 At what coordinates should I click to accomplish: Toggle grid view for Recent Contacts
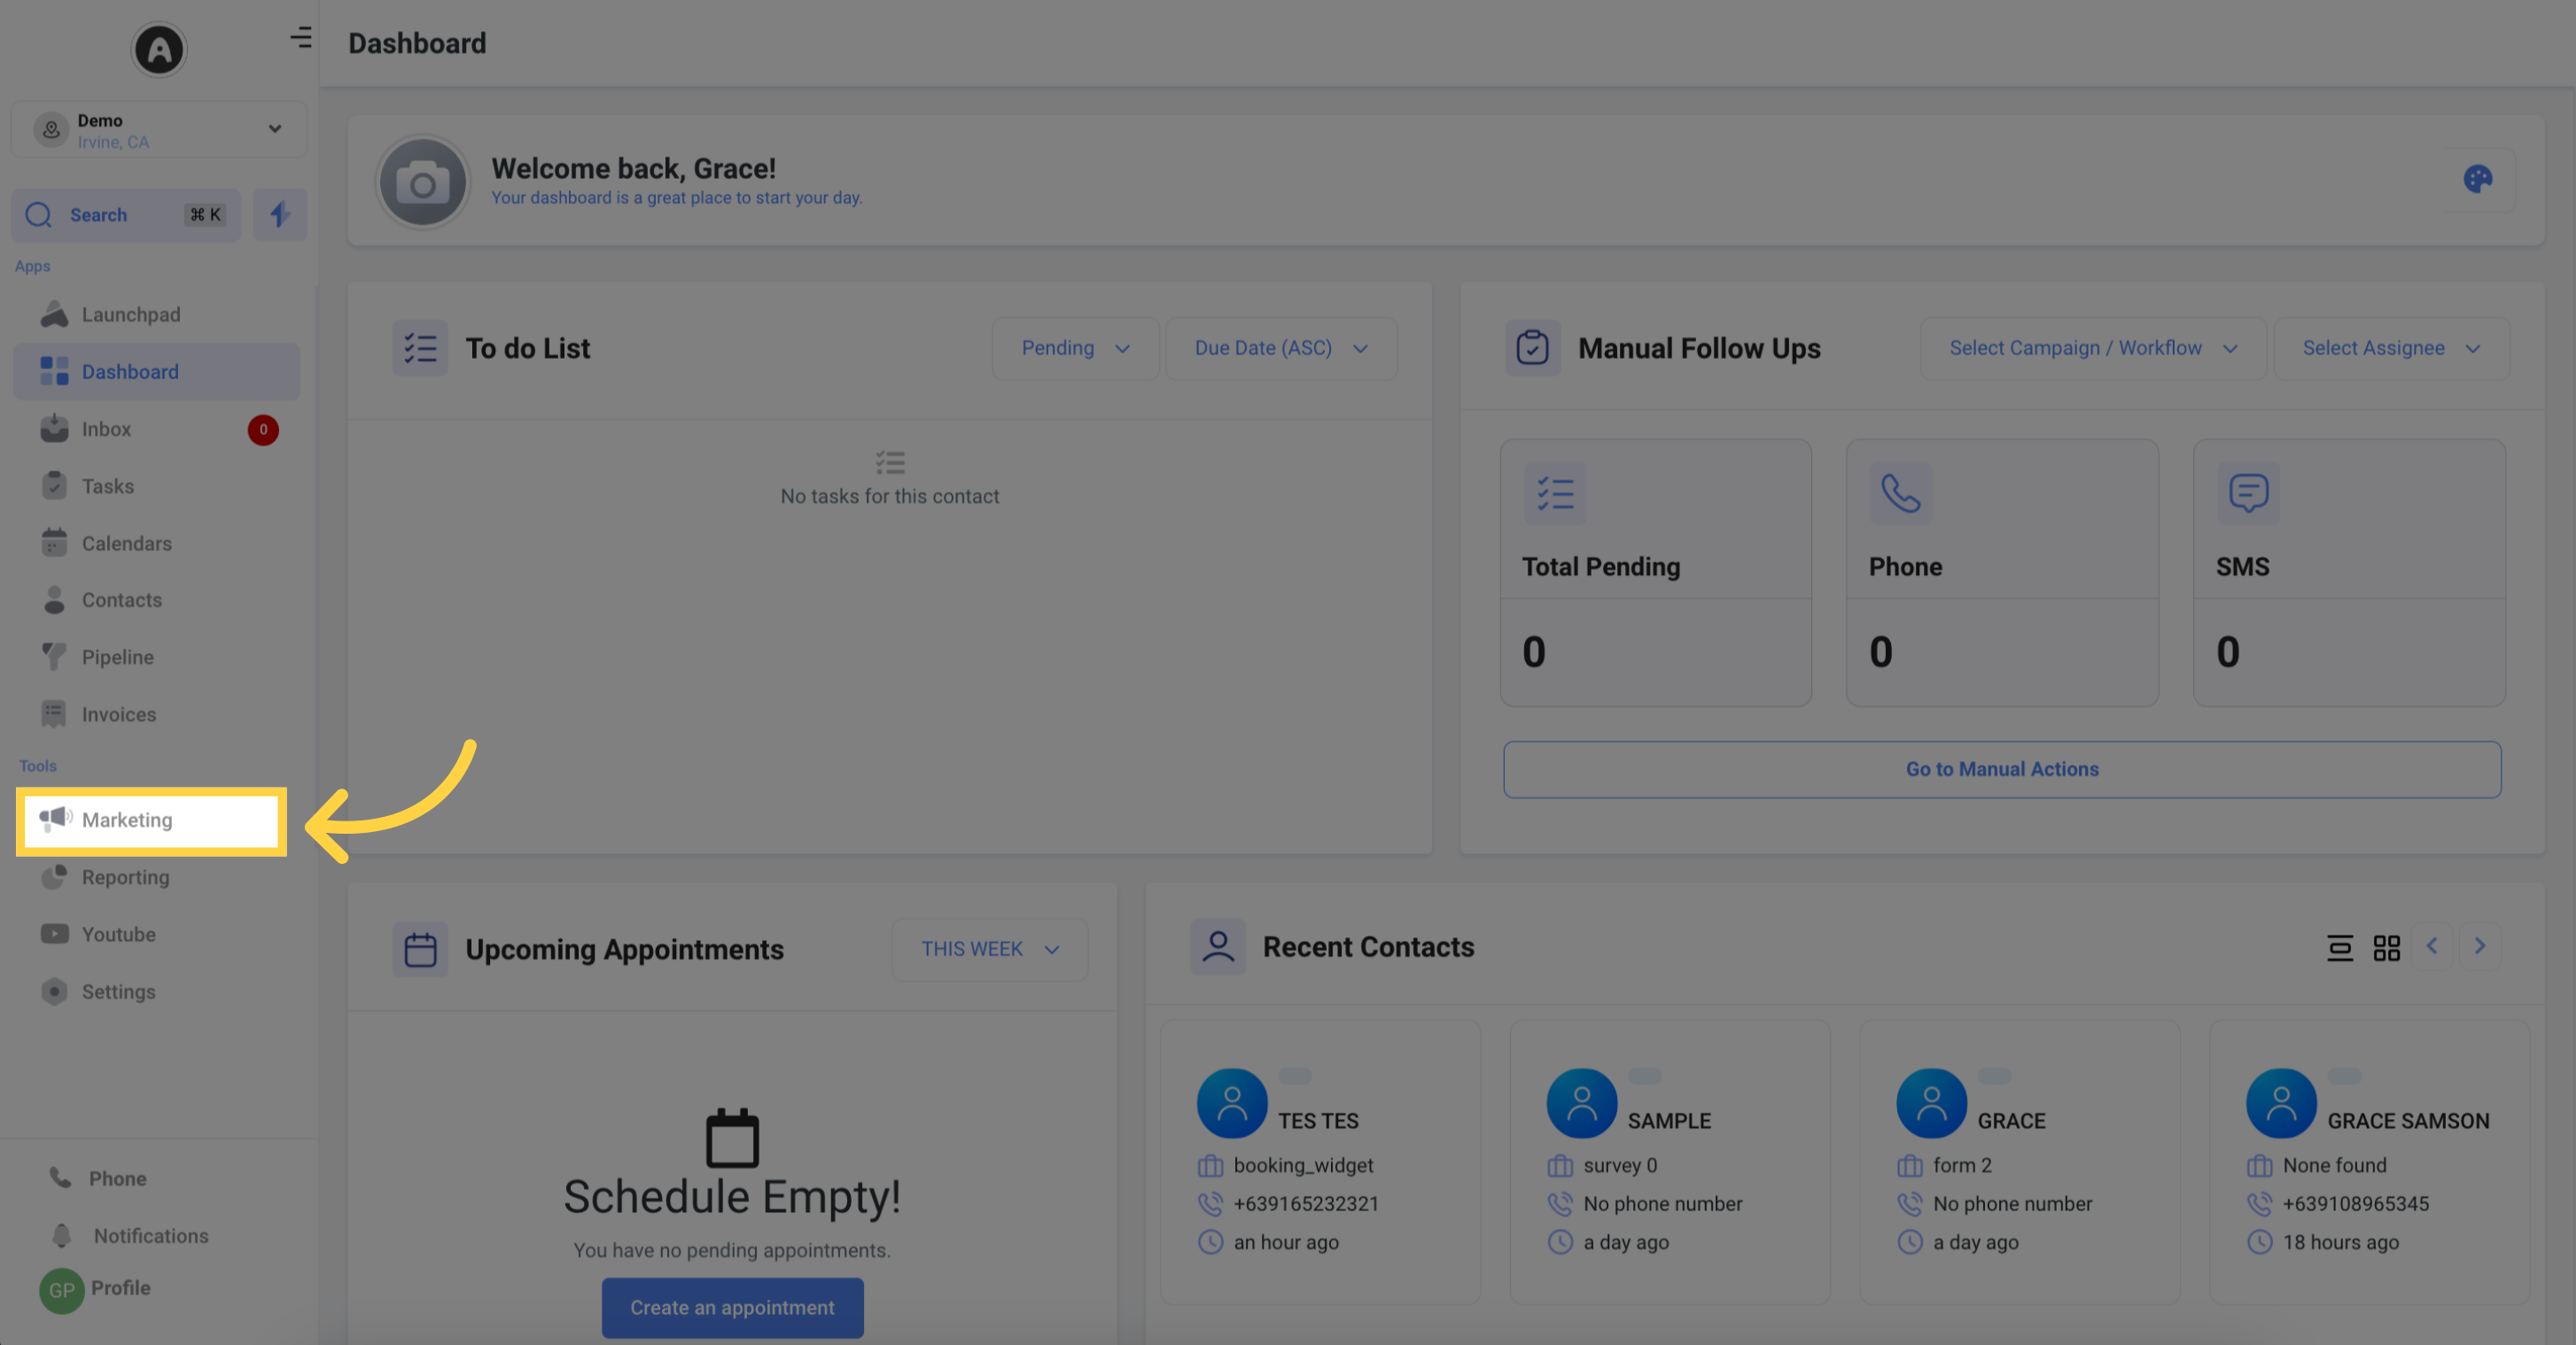click(x=2387, y=946)
